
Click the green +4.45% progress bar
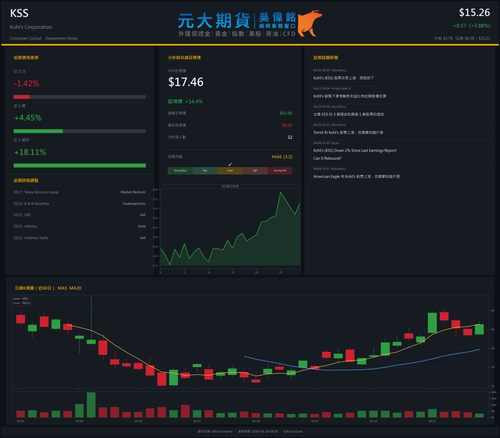pos(38,131)
